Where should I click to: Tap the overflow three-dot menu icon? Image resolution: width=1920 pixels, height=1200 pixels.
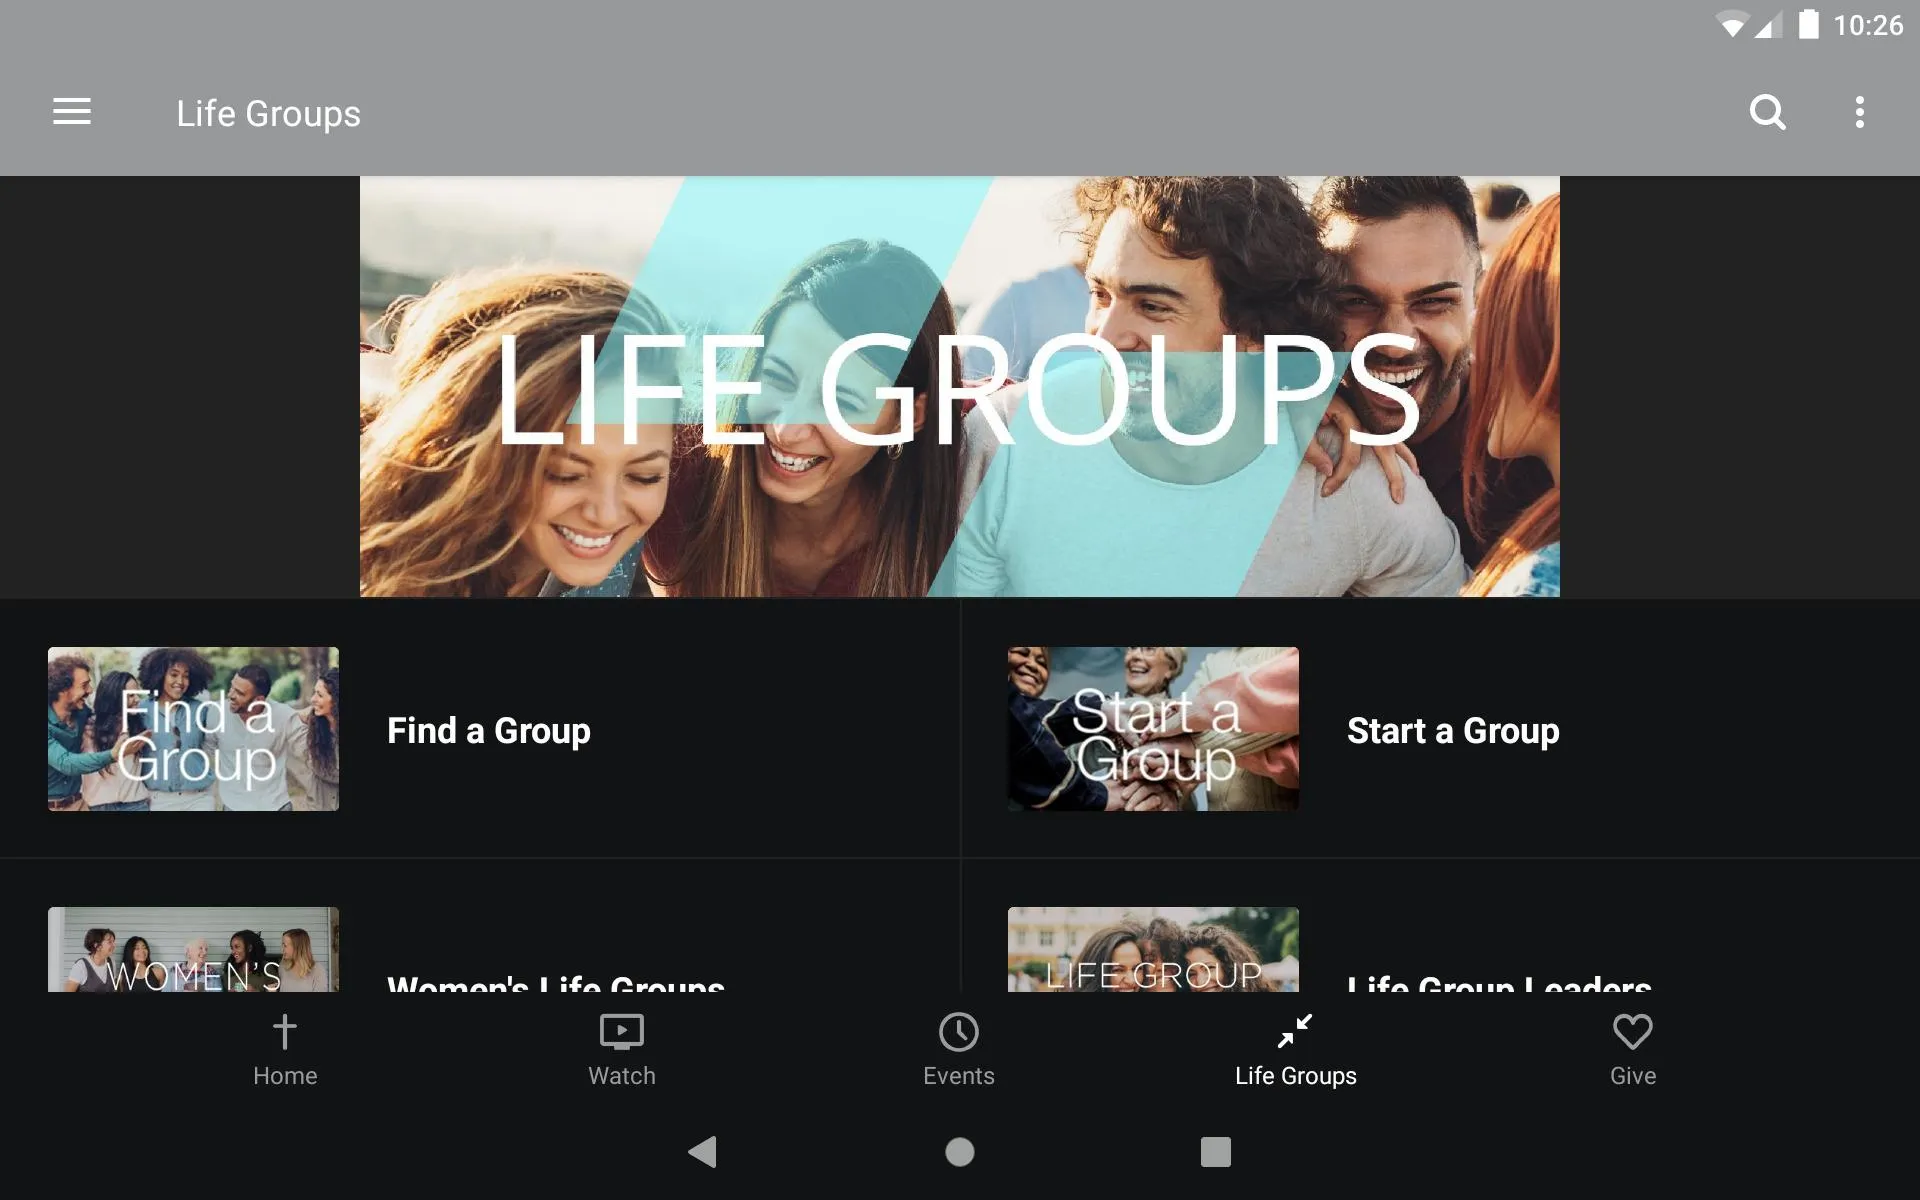1861,112
